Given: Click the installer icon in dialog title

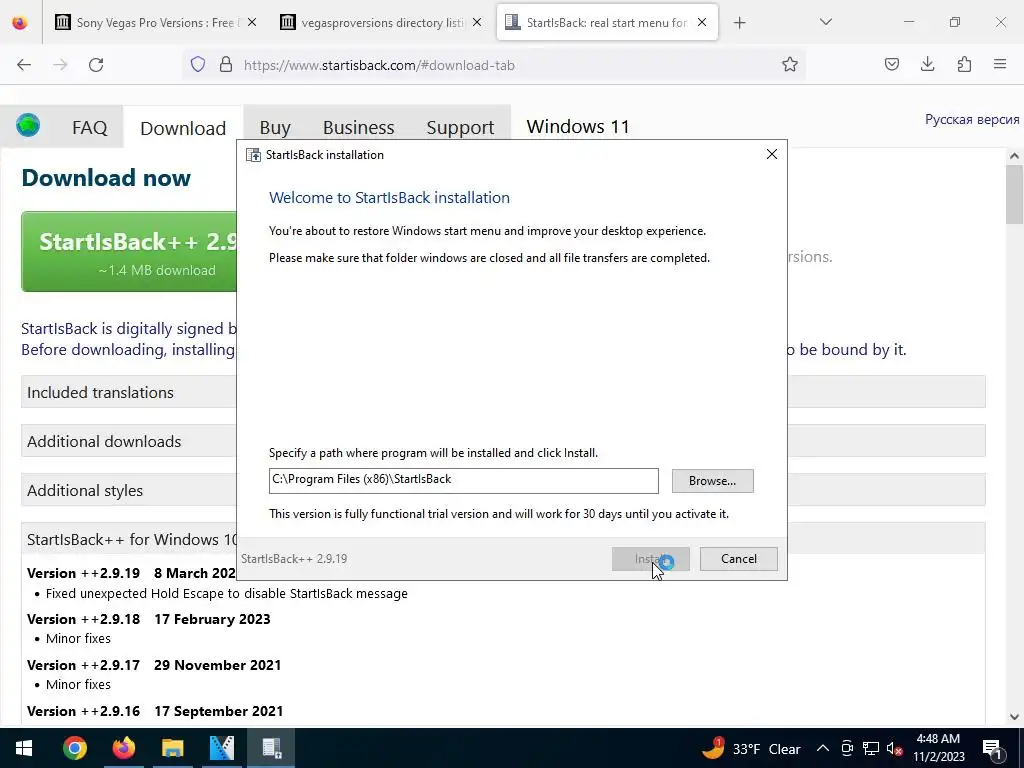Looking at the screenshot, I should pyautogui.click(x=253, y=155).
